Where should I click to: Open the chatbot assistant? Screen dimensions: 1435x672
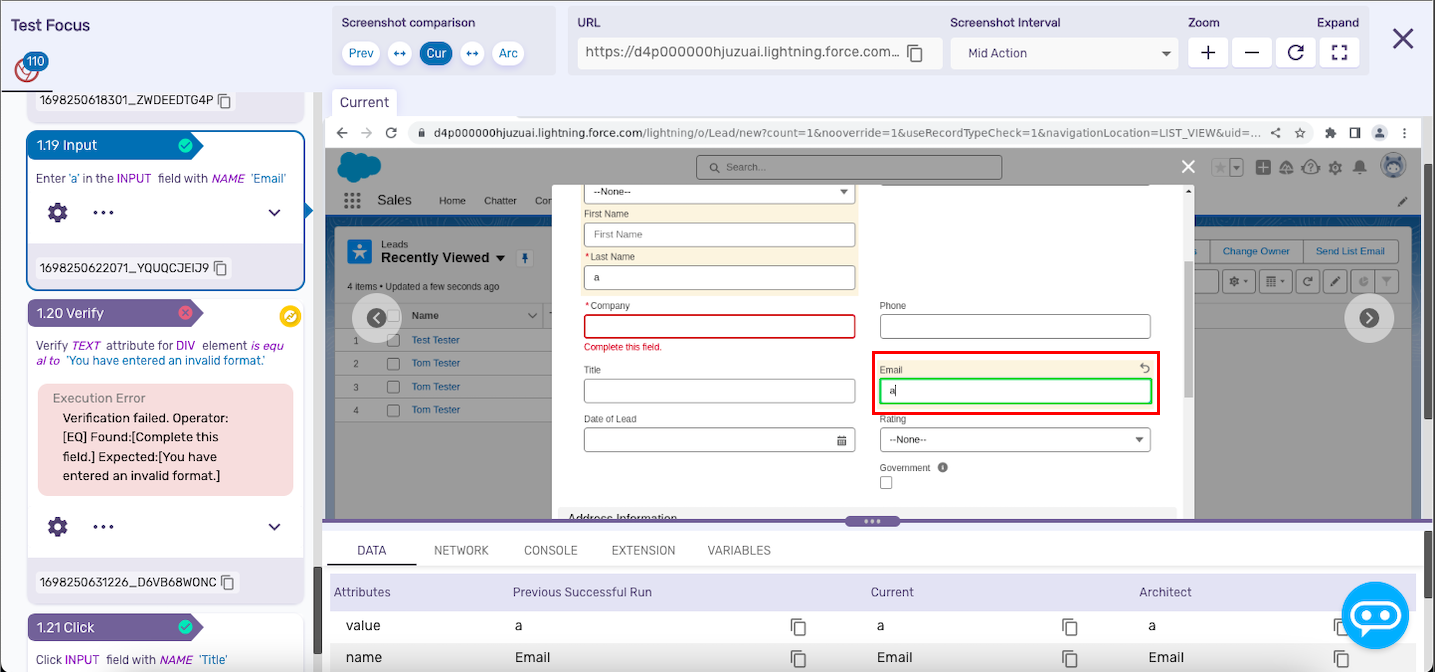[x=1375, y=615]
